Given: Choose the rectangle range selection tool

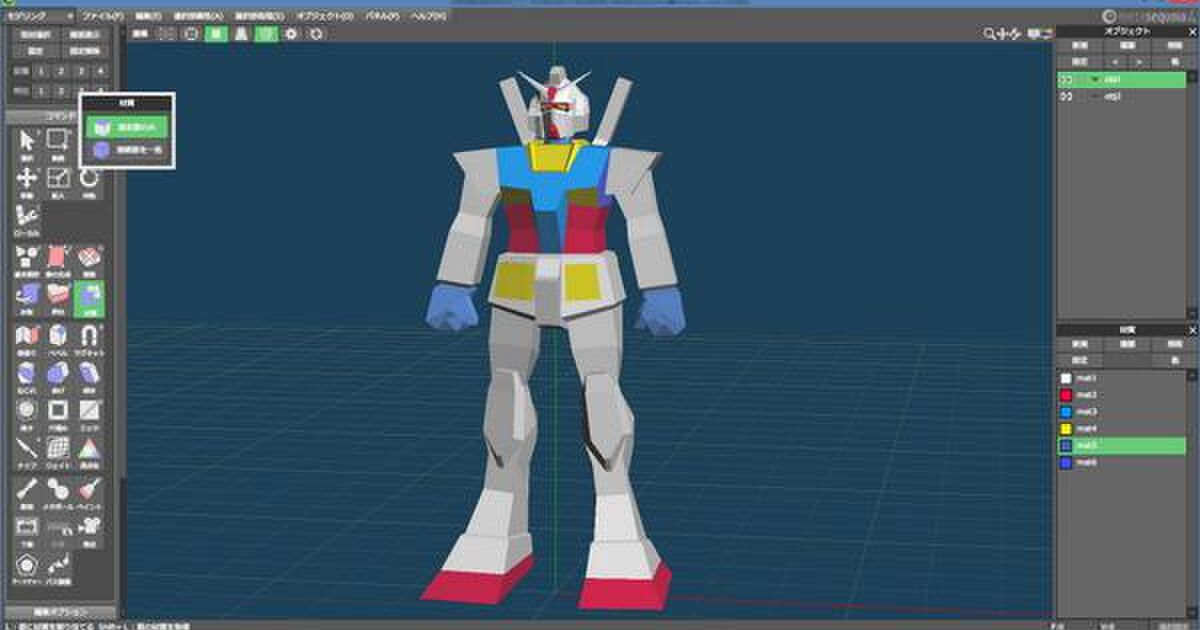Looking at the screenshot, I should [x=58, y=142].
